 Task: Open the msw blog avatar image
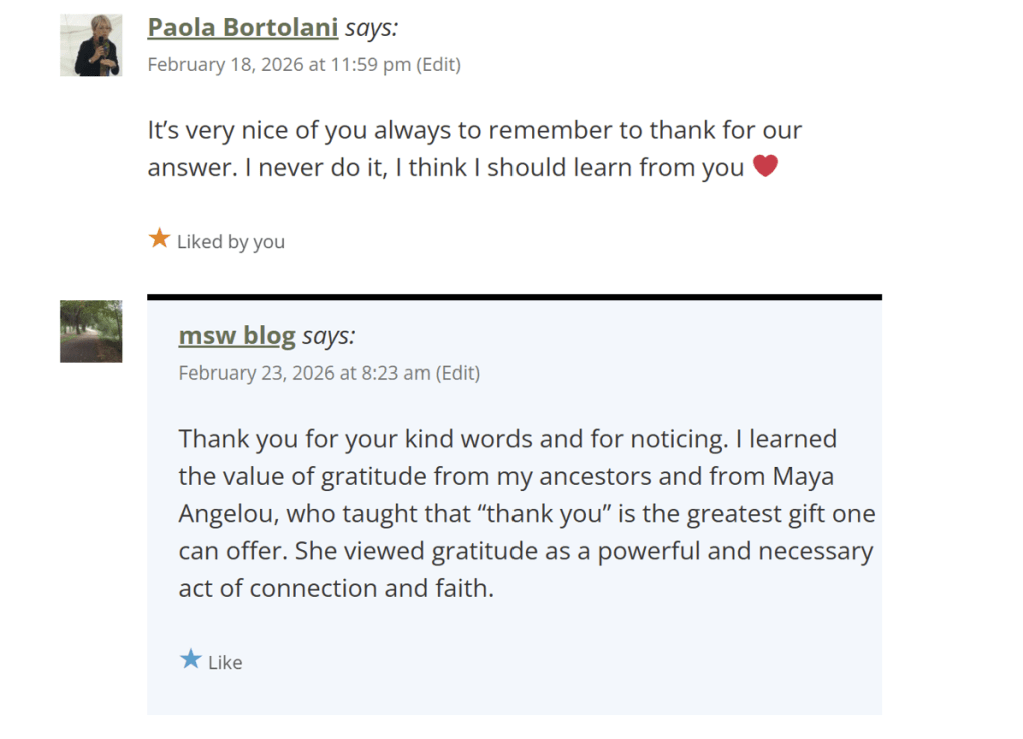91,331
